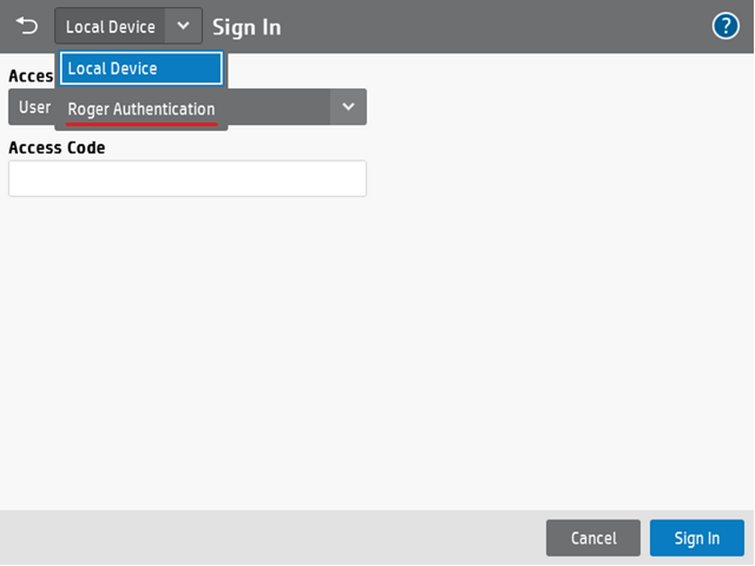
Task: Click the blue Sign In button
Action: (696, 538)
